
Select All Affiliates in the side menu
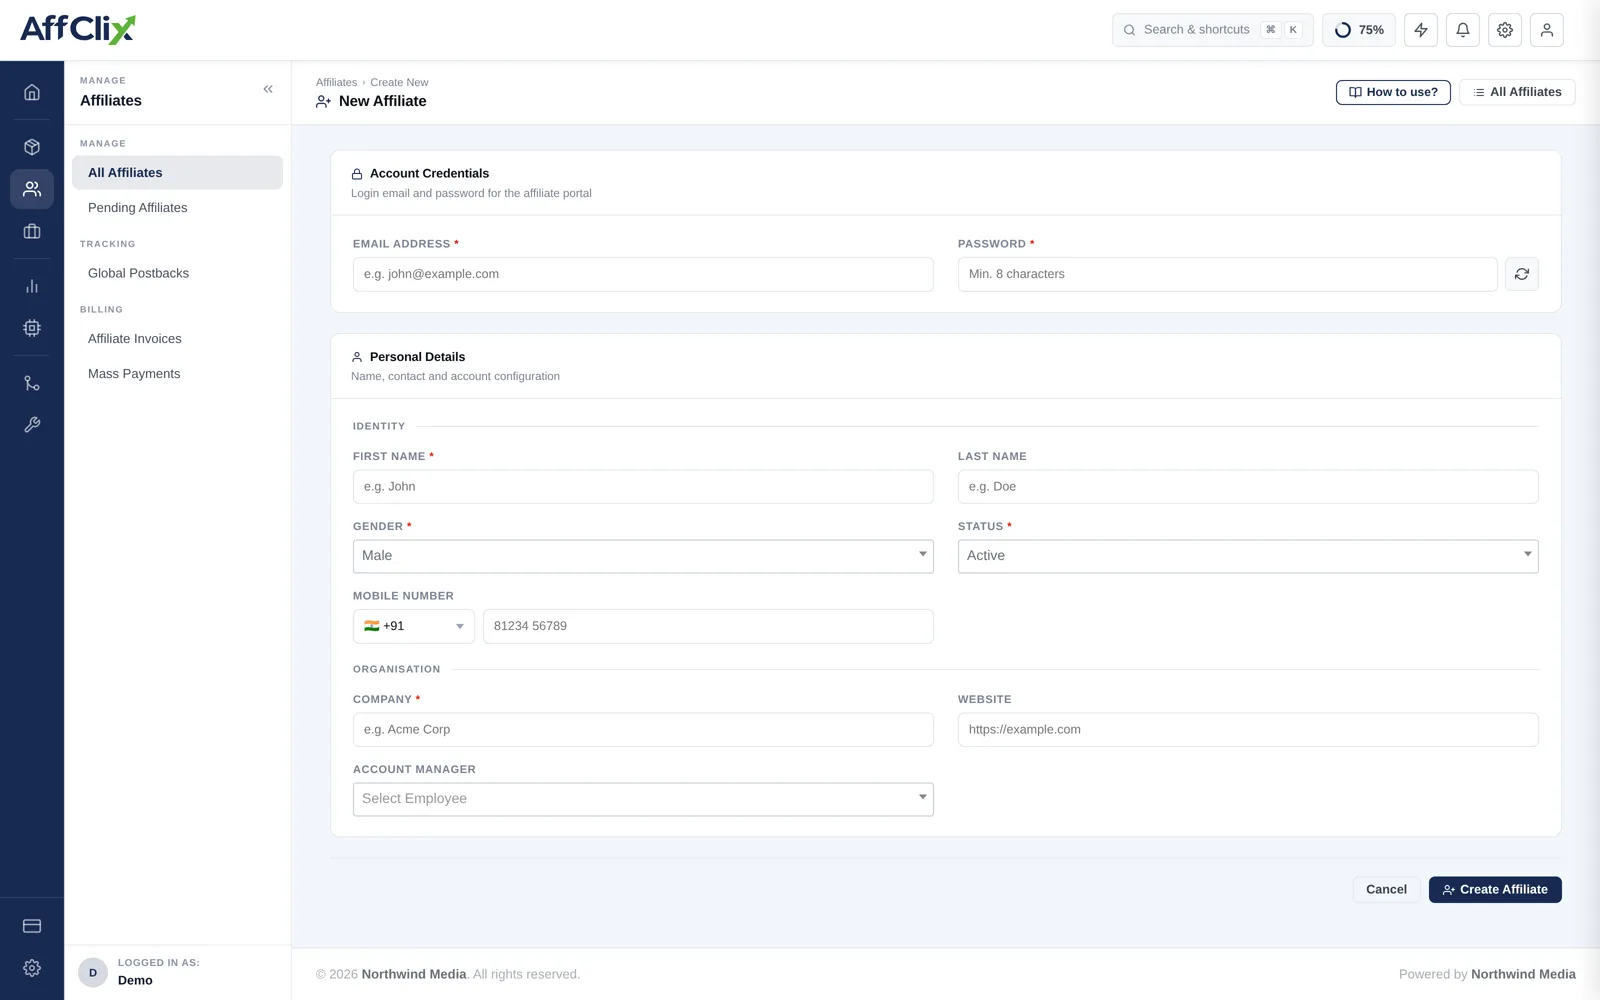pos(177,173)
